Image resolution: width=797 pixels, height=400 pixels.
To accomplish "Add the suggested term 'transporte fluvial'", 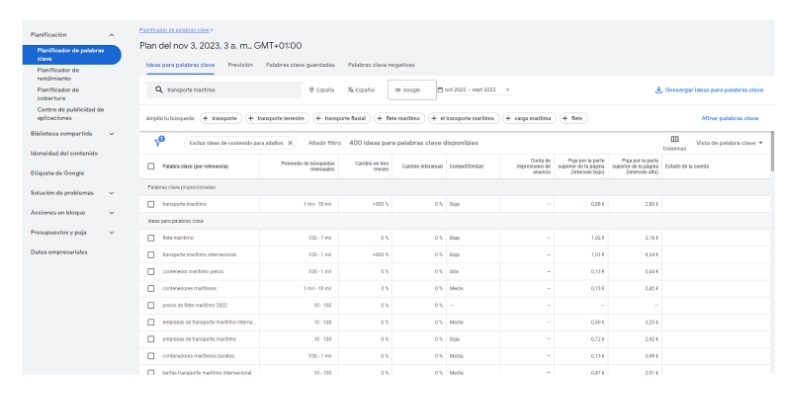I will (x=342, y=118).
